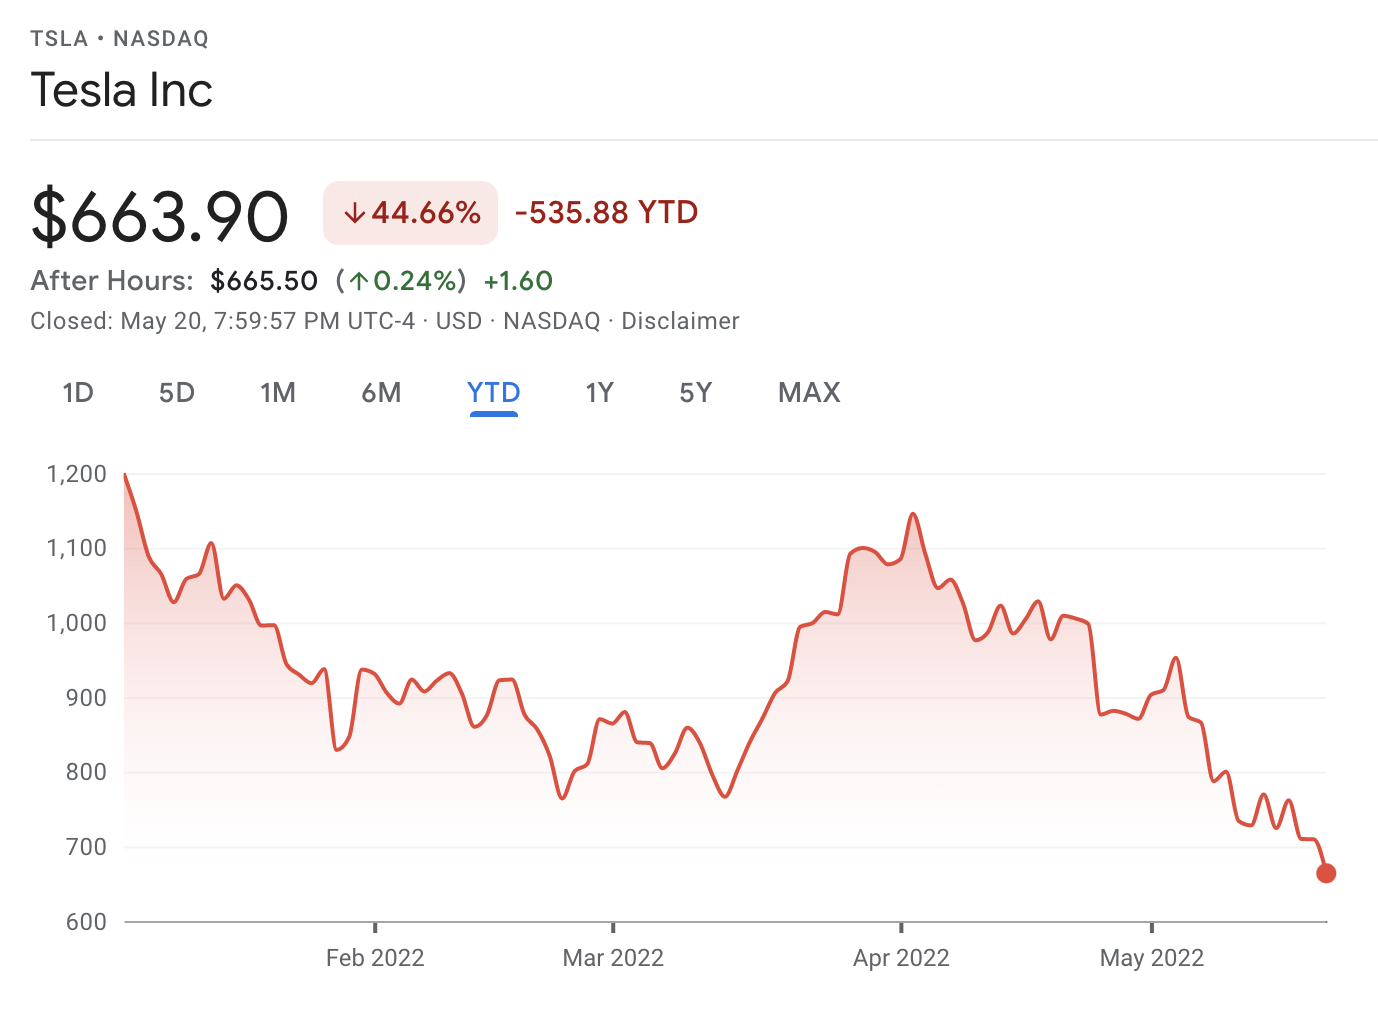Click the Tesla Inc heading

pyautogui.click(x=122, y=90)
